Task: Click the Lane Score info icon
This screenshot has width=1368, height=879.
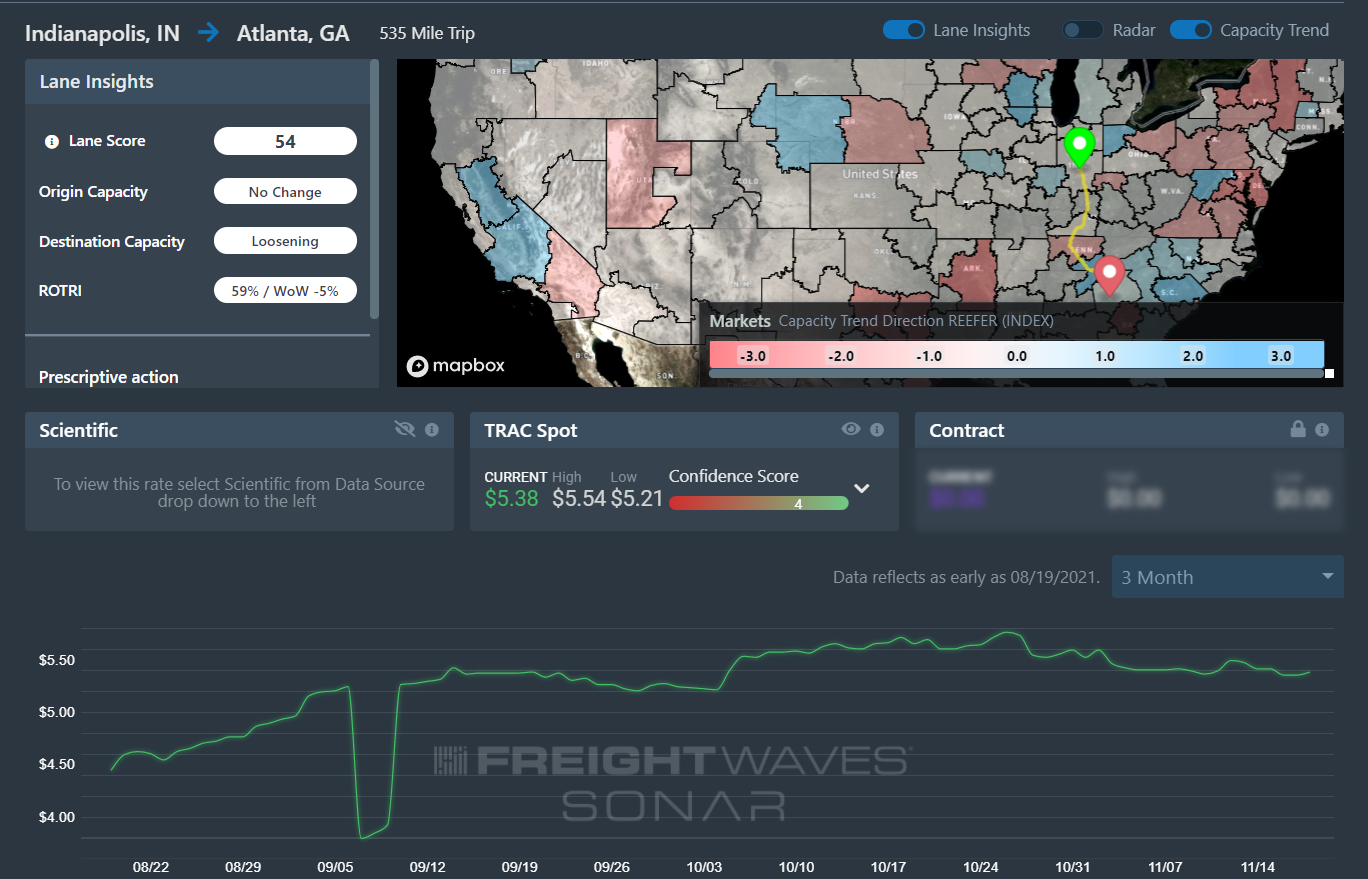Action: tap(52, 142)
